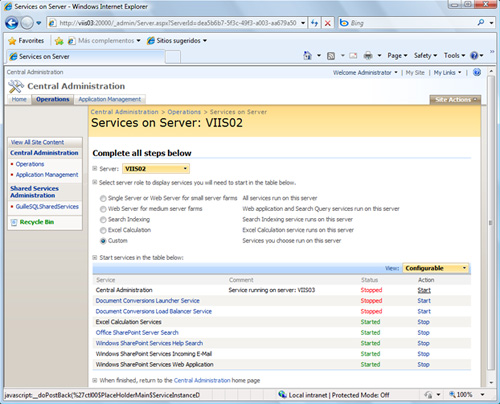
Task: Stop Windows SharePoint Services Incoming E-Mail
Action: click(x=423, y=354)
